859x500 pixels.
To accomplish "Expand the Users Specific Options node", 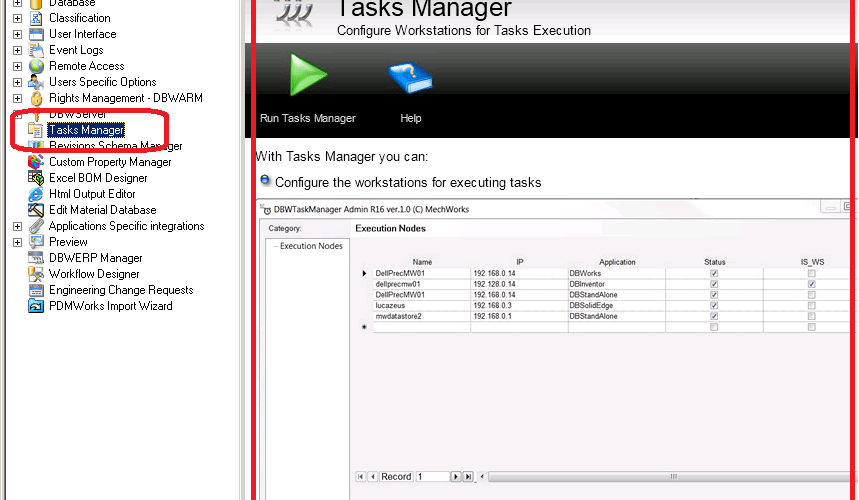I will tap(18, 82).
